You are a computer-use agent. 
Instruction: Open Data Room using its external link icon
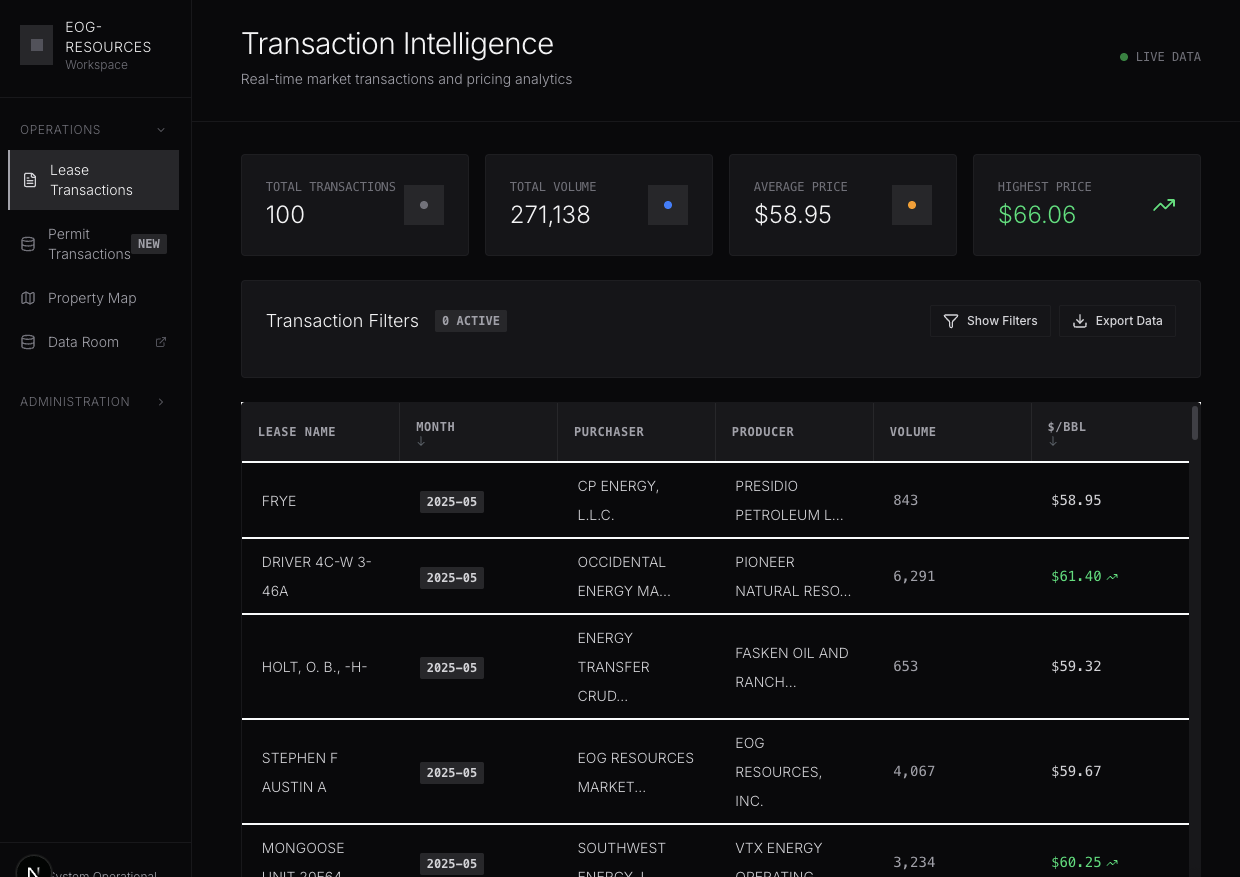pyautogui.click(x=161, y=342)
